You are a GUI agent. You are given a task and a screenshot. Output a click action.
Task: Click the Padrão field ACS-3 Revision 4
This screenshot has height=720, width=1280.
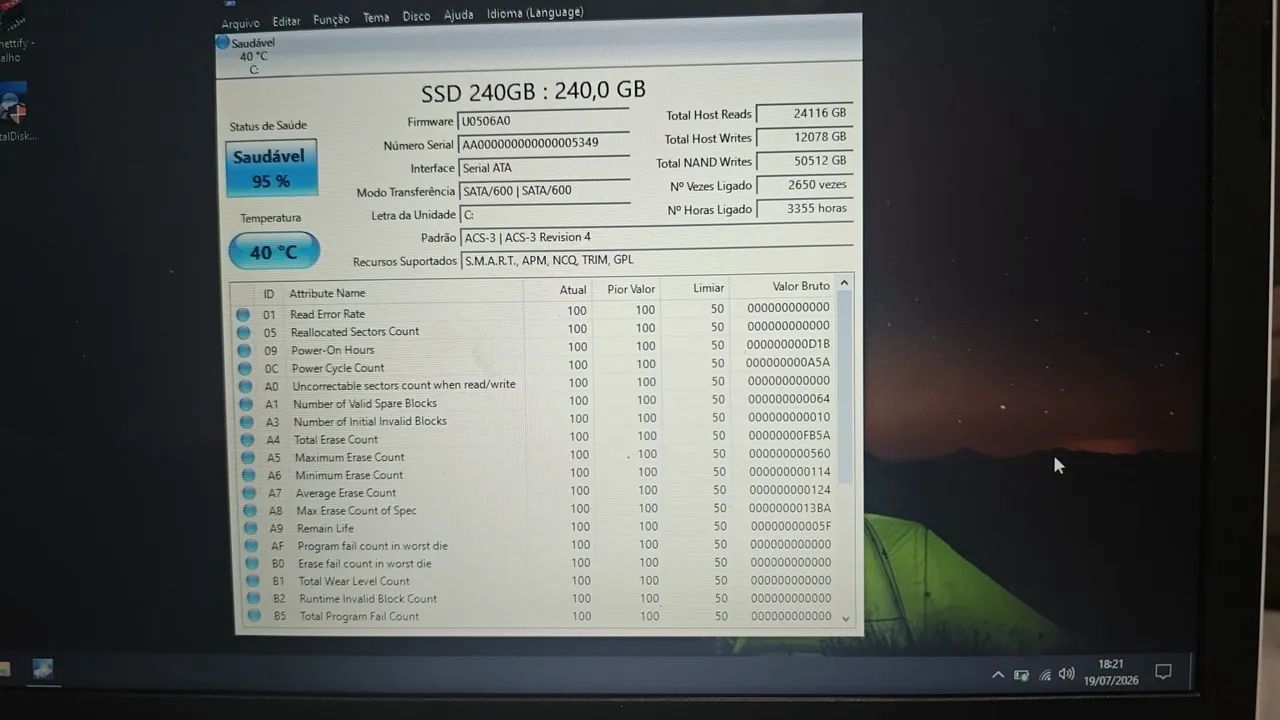click(657, 237)
